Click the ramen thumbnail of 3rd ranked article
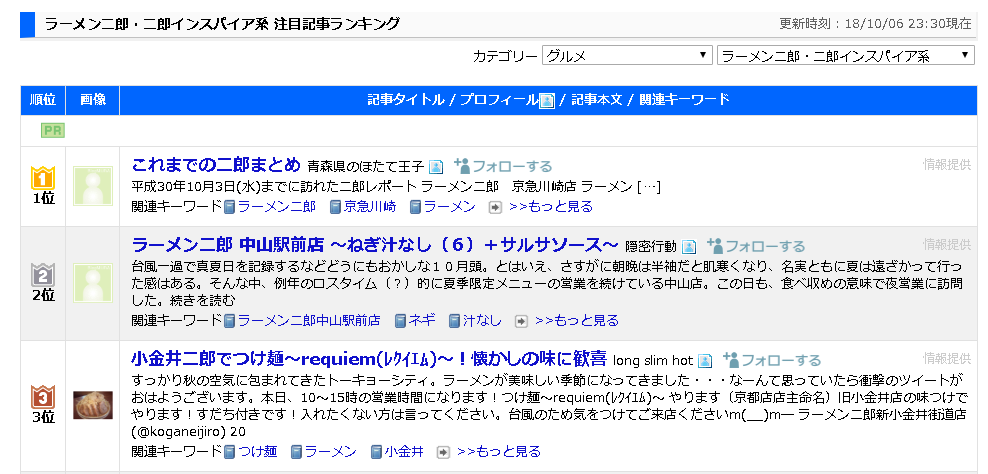The image size is (988, 474). tap(93, 405)
